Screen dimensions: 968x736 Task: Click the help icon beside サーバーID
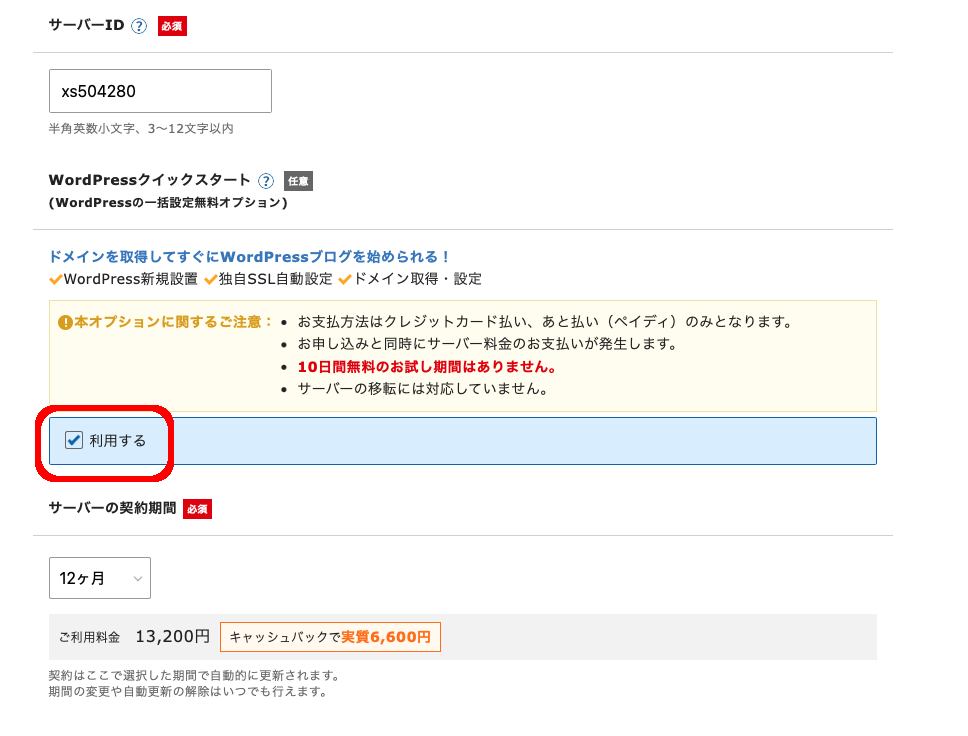pyautogui.click(x=139, y=26)
